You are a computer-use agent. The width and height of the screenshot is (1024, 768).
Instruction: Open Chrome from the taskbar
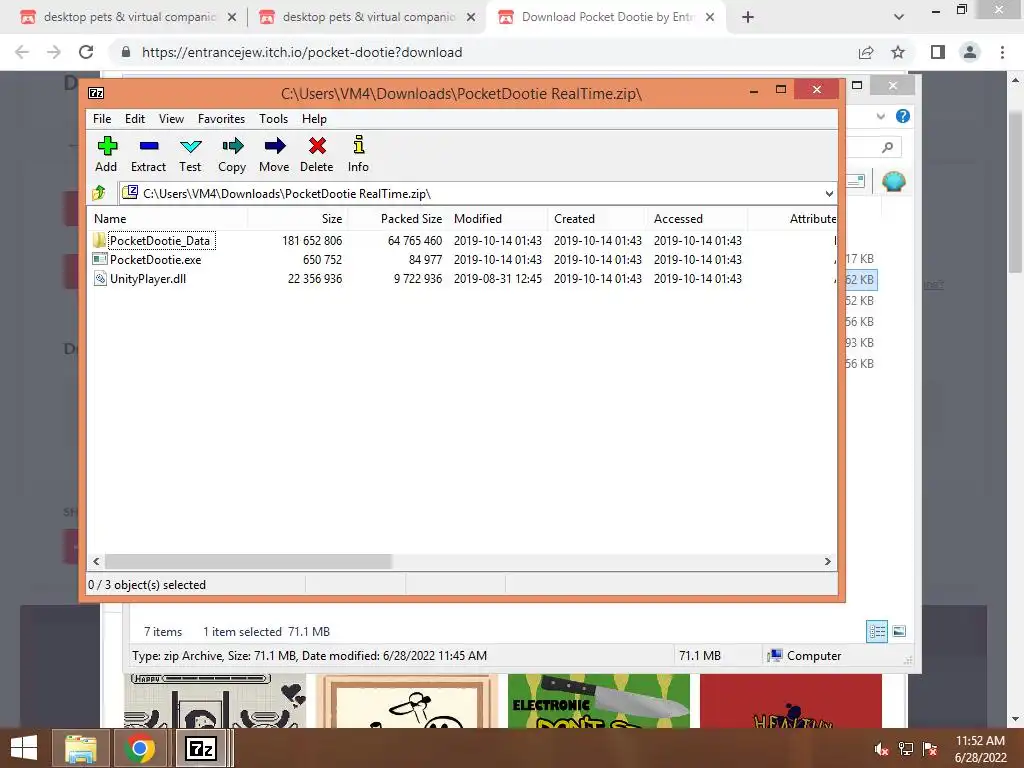(x=139, y=748)
